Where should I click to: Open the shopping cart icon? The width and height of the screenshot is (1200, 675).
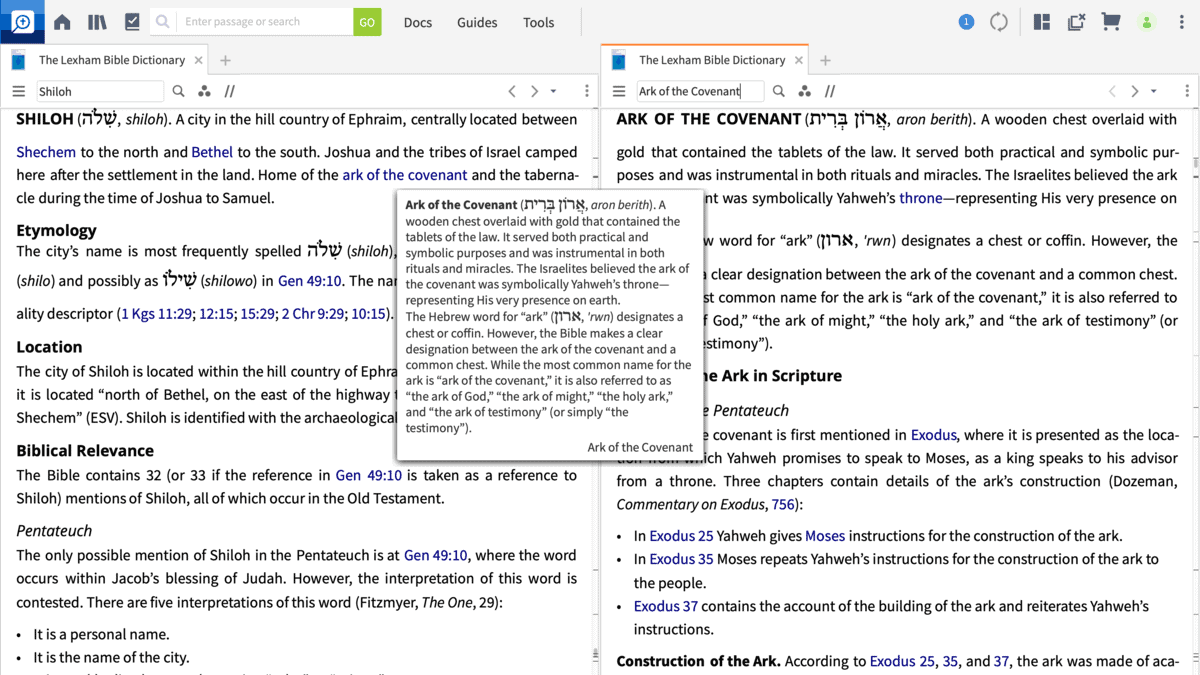[1110, 22]
